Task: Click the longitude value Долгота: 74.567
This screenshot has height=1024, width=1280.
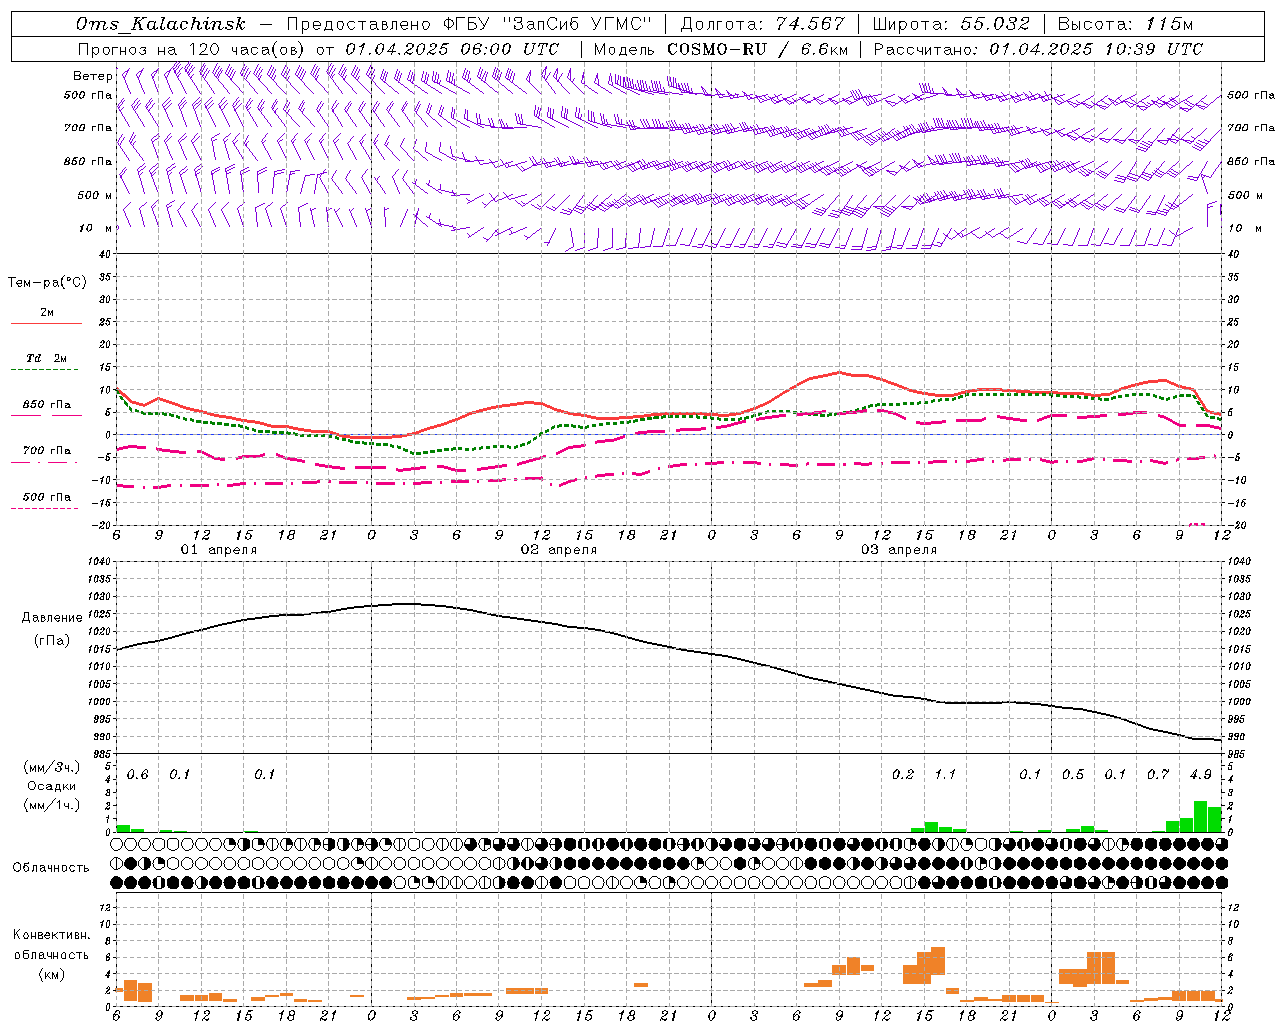Action: (763, 24)
